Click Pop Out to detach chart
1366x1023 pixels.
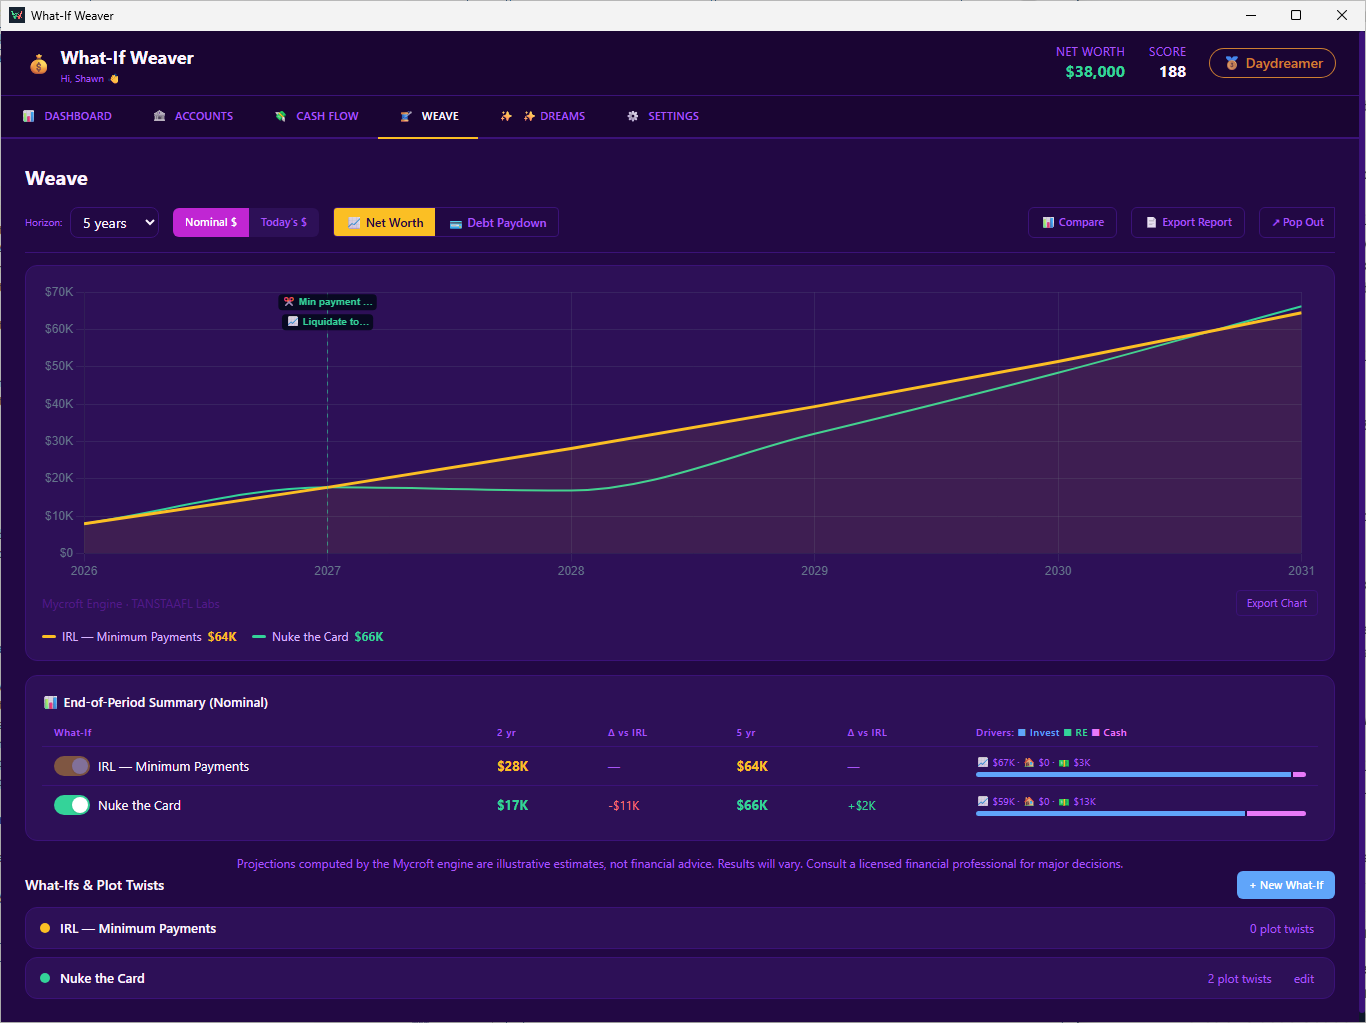click(1297, 222)
